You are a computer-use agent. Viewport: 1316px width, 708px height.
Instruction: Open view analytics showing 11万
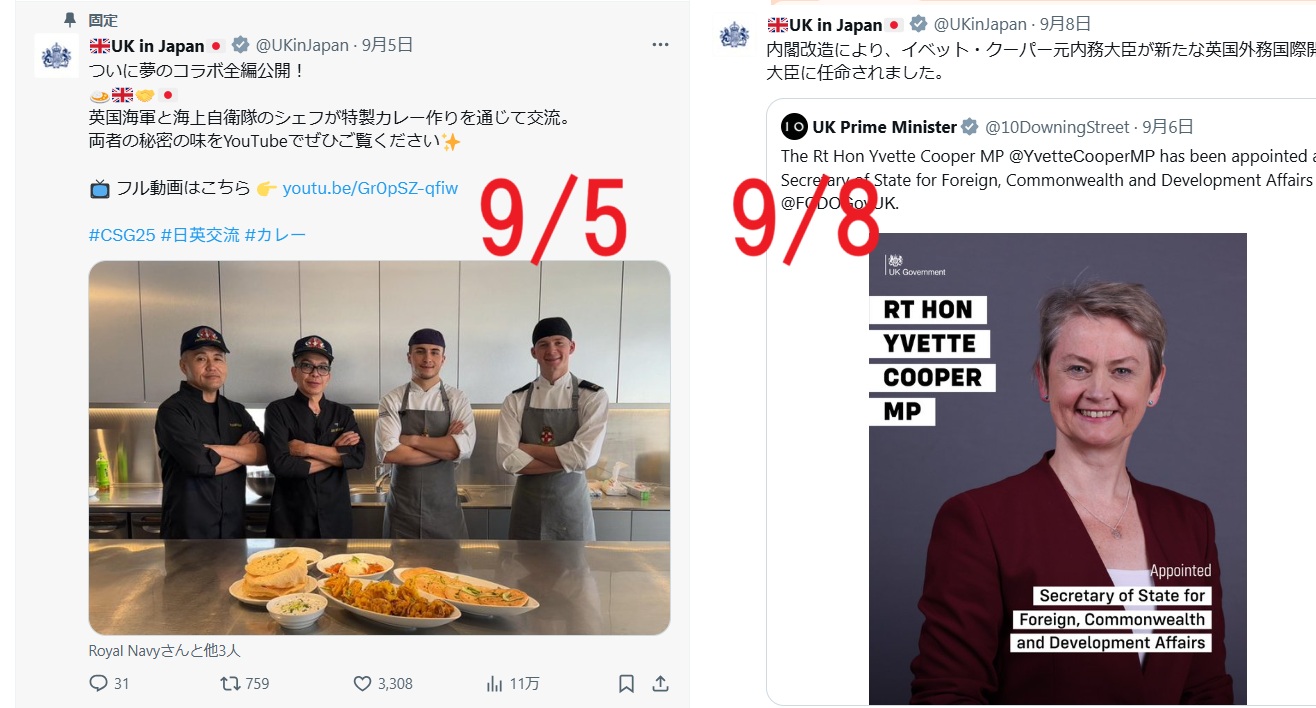pos(494,684)
